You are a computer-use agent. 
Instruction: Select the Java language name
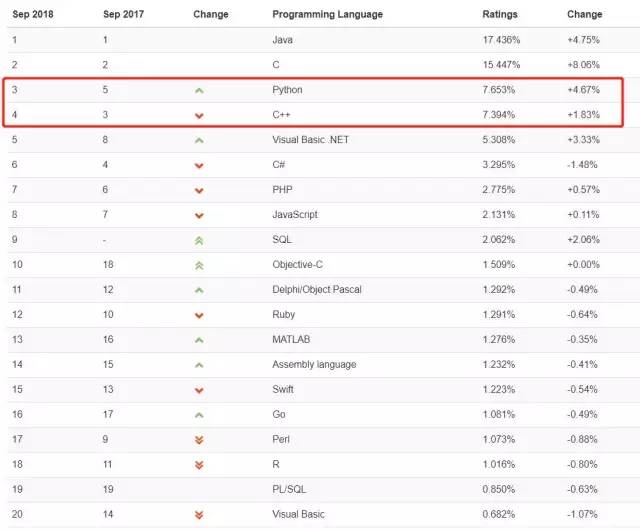(x=283, y=40)
